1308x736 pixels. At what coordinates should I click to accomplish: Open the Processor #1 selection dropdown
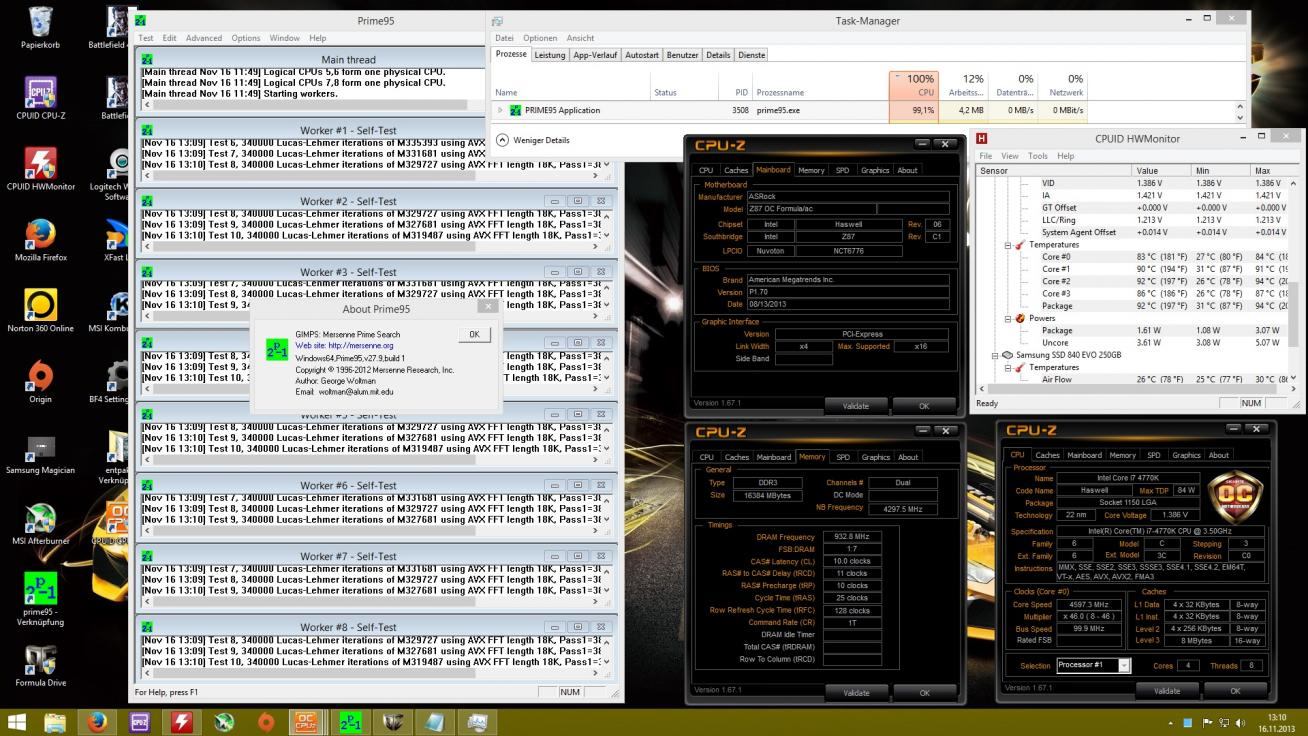1123,666
